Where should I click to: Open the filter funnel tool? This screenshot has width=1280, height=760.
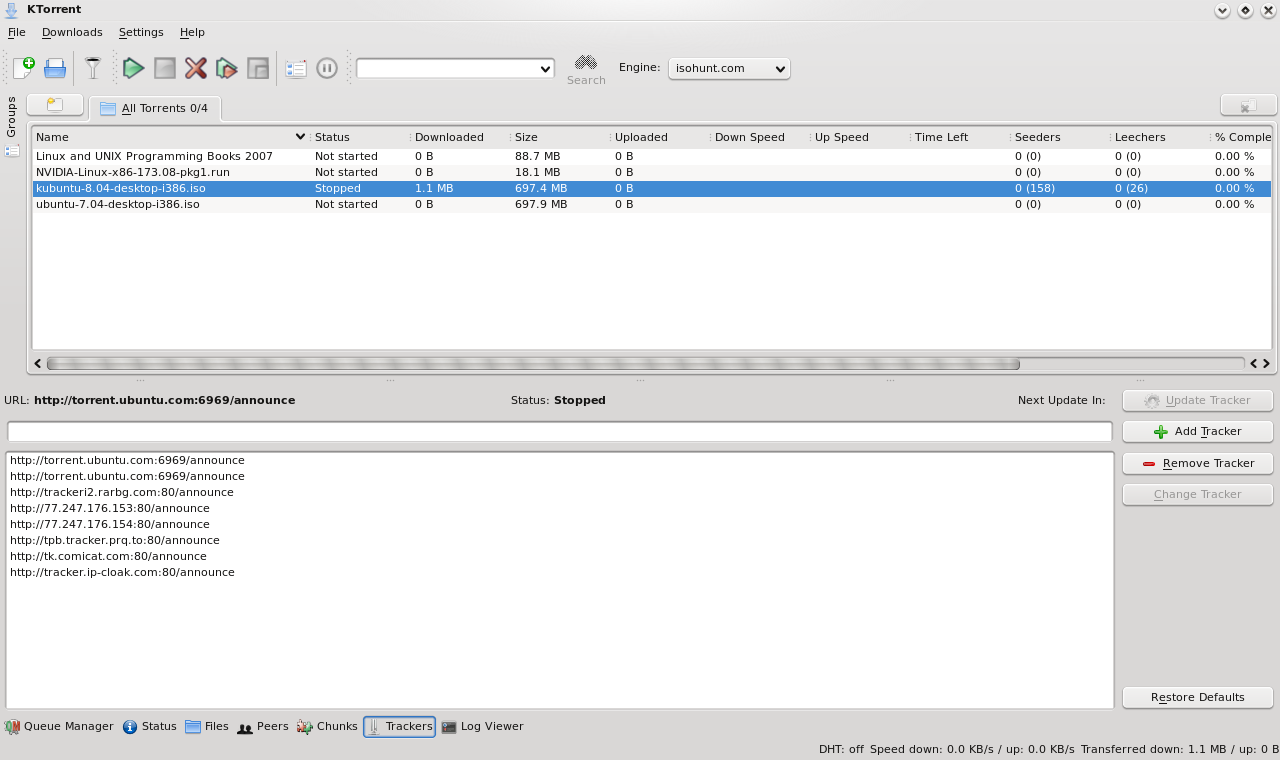click(x=93, y=68)
